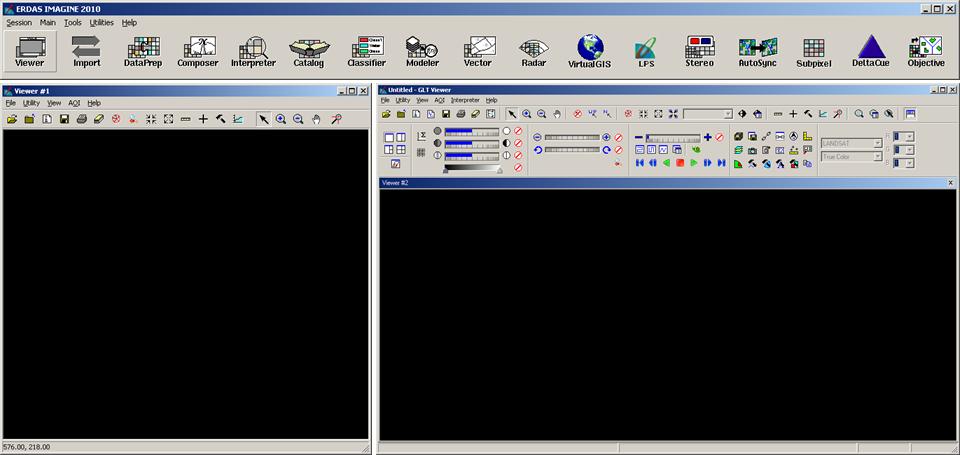Open the Catalog module
960x455 pixels.
point(309,51)
